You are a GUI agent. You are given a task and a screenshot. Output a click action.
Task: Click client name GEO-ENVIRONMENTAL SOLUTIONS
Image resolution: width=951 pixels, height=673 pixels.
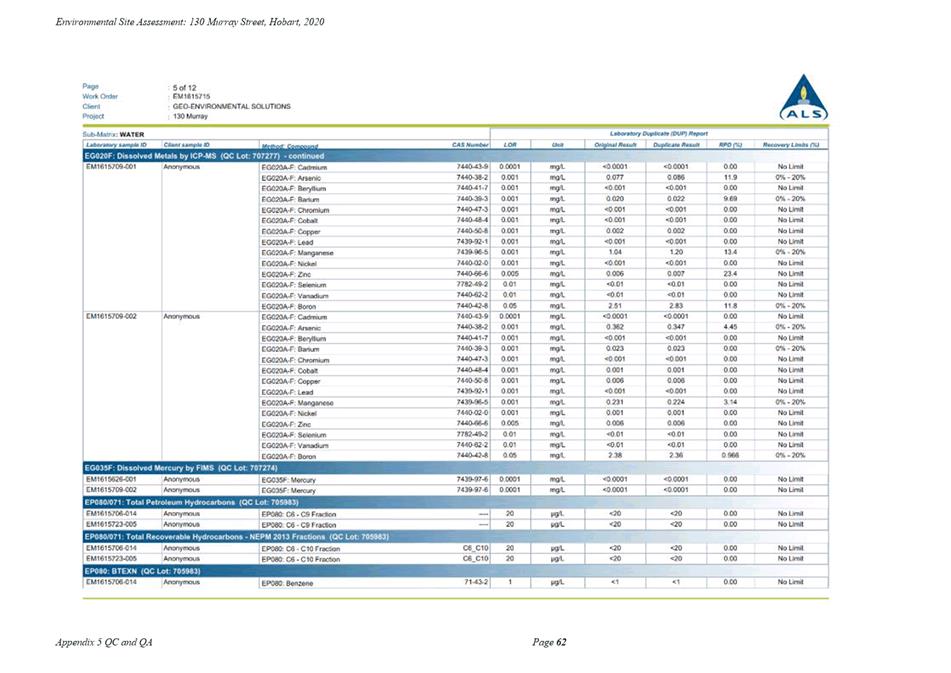click(x=231, y=106)
